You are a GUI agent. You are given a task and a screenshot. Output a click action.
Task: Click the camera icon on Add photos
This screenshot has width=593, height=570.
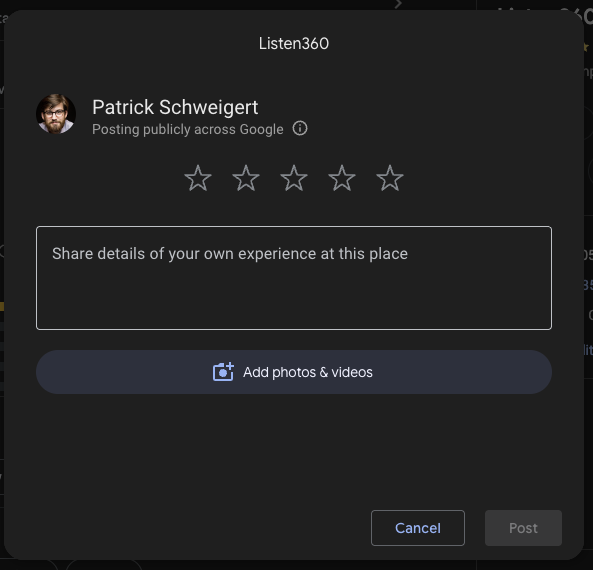click(x=223, y=372)
